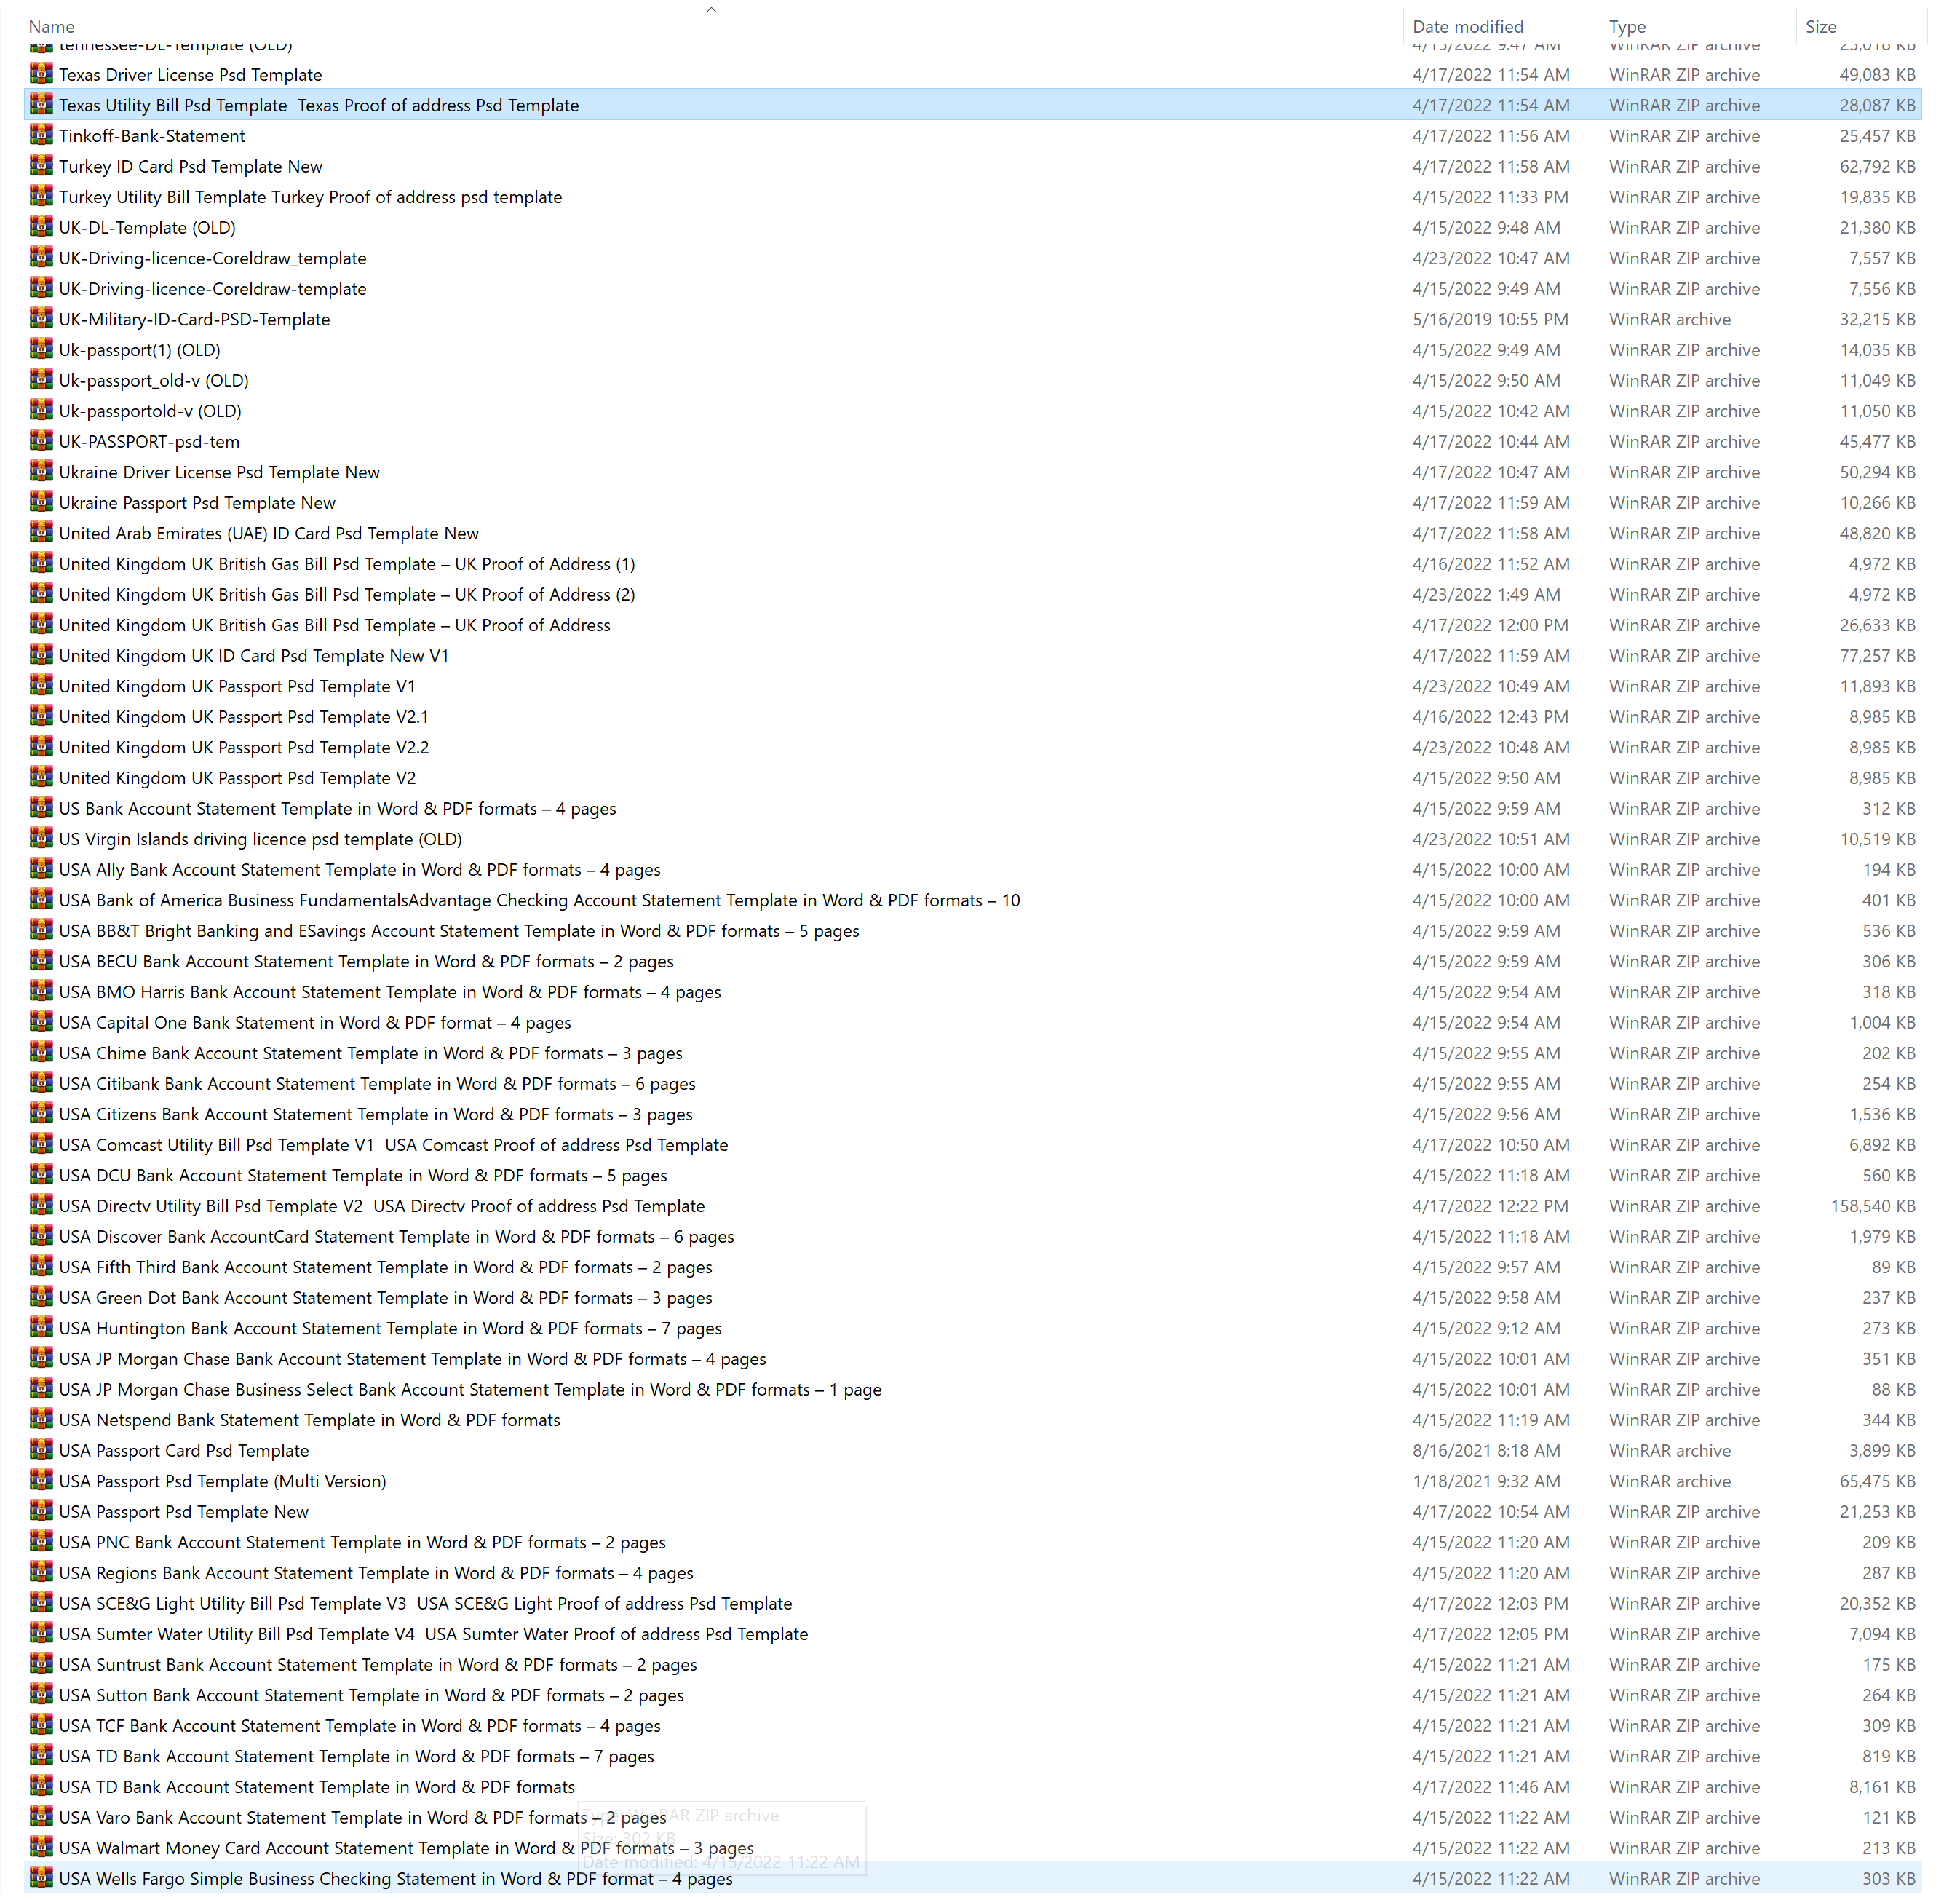Click the Type column header
This screenshot has width=1960, height=1900.
(1627, 27)
